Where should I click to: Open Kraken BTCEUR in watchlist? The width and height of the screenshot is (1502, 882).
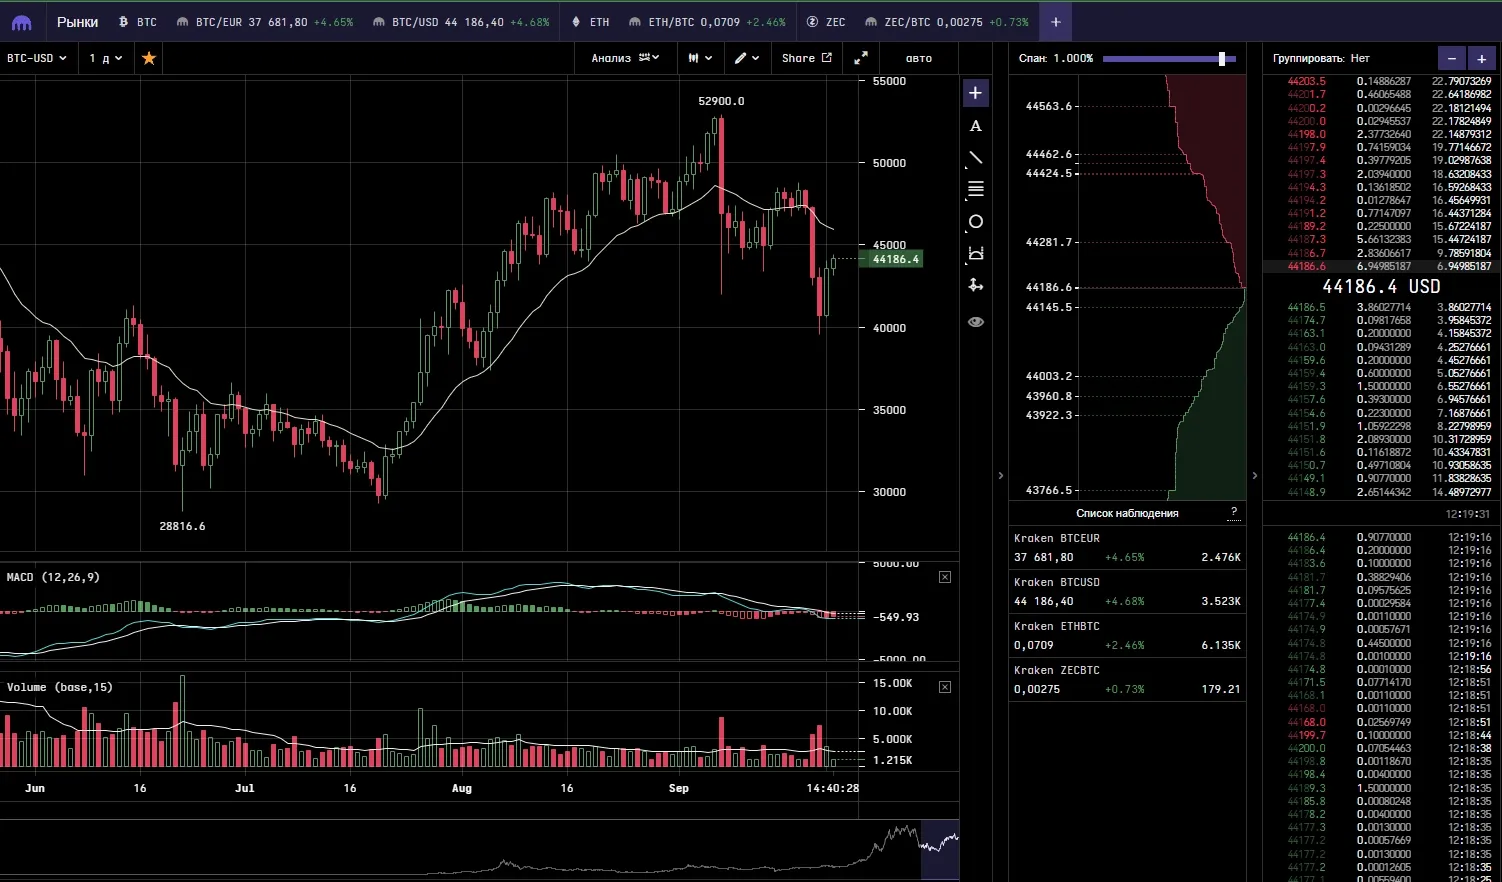(1127, 548)
